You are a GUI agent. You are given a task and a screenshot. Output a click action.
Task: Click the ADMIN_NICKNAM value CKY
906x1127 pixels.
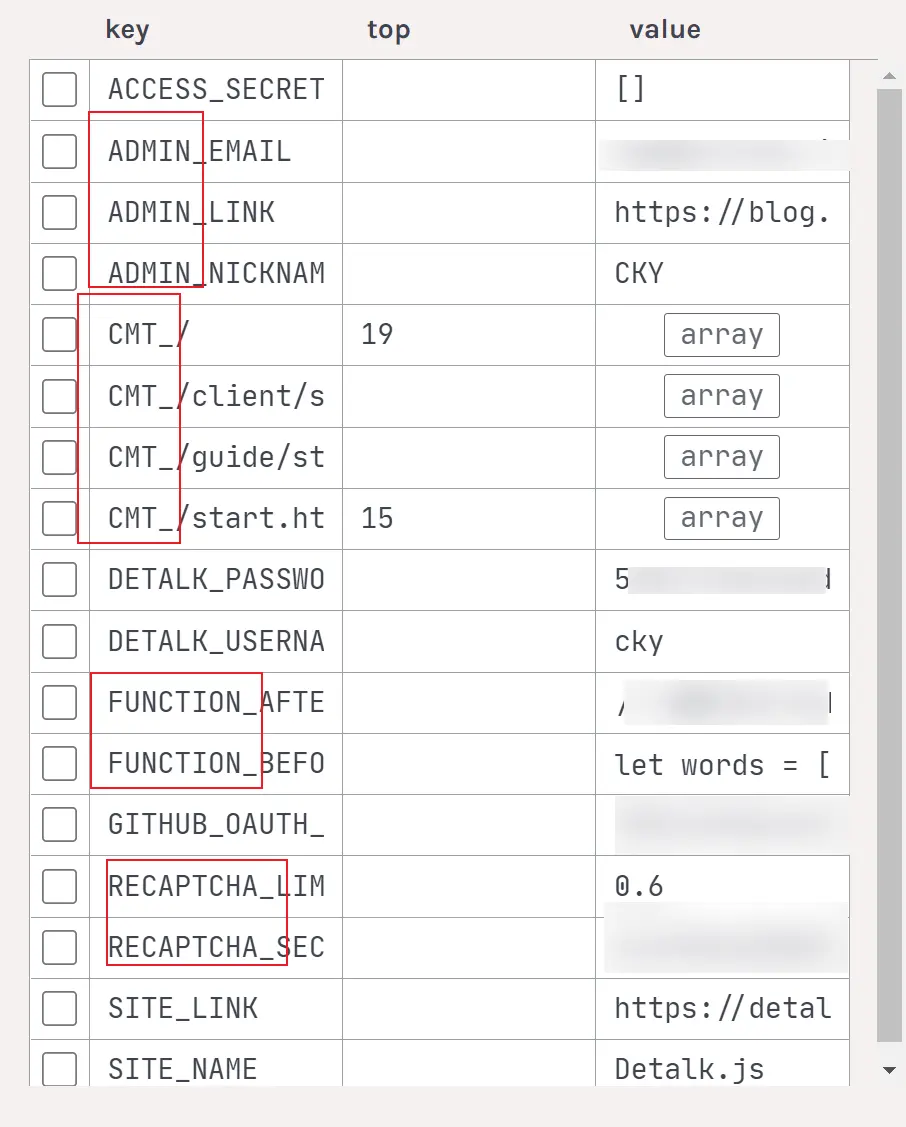pos(639,274)
